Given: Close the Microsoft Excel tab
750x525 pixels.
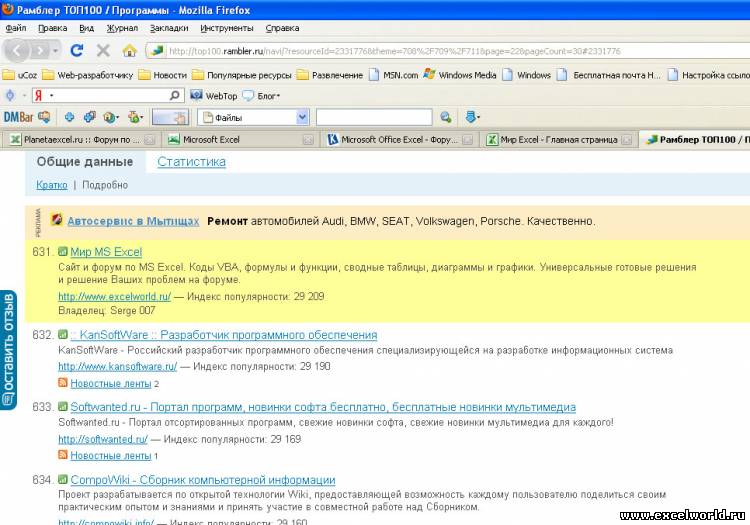Looking at the screenshot, I should tap(309, 140).
